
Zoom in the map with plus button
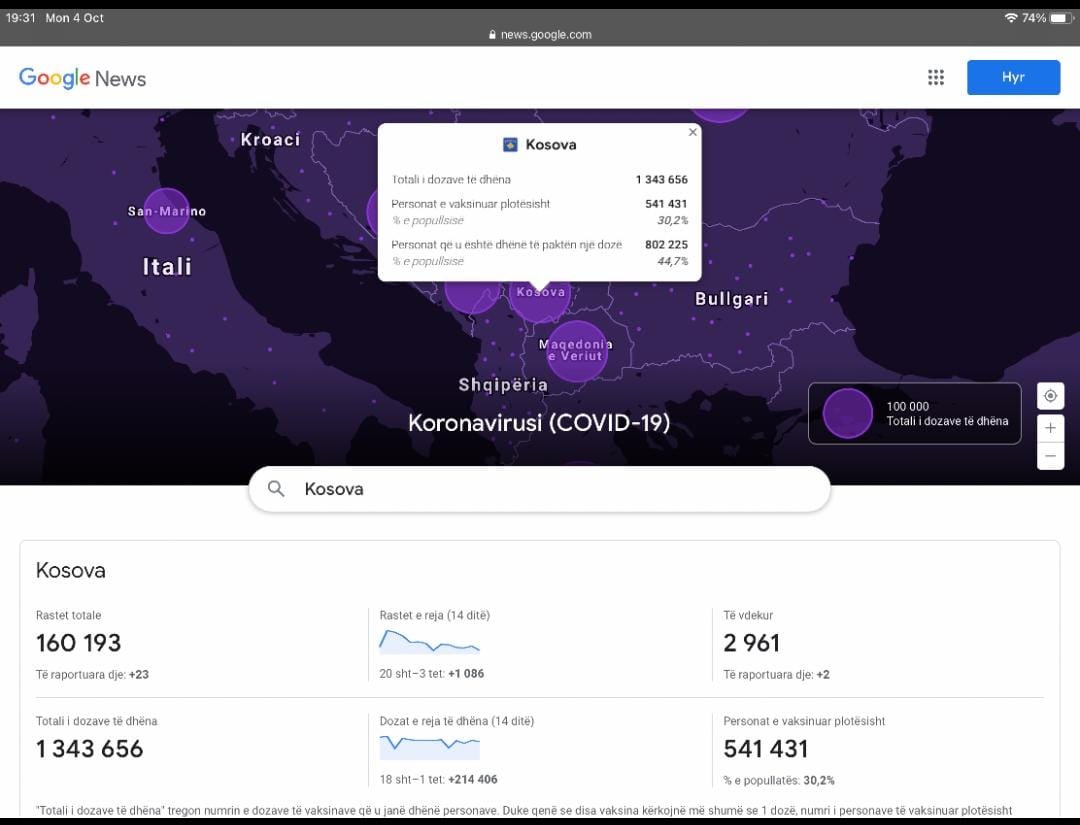[x=1050, y=428]
